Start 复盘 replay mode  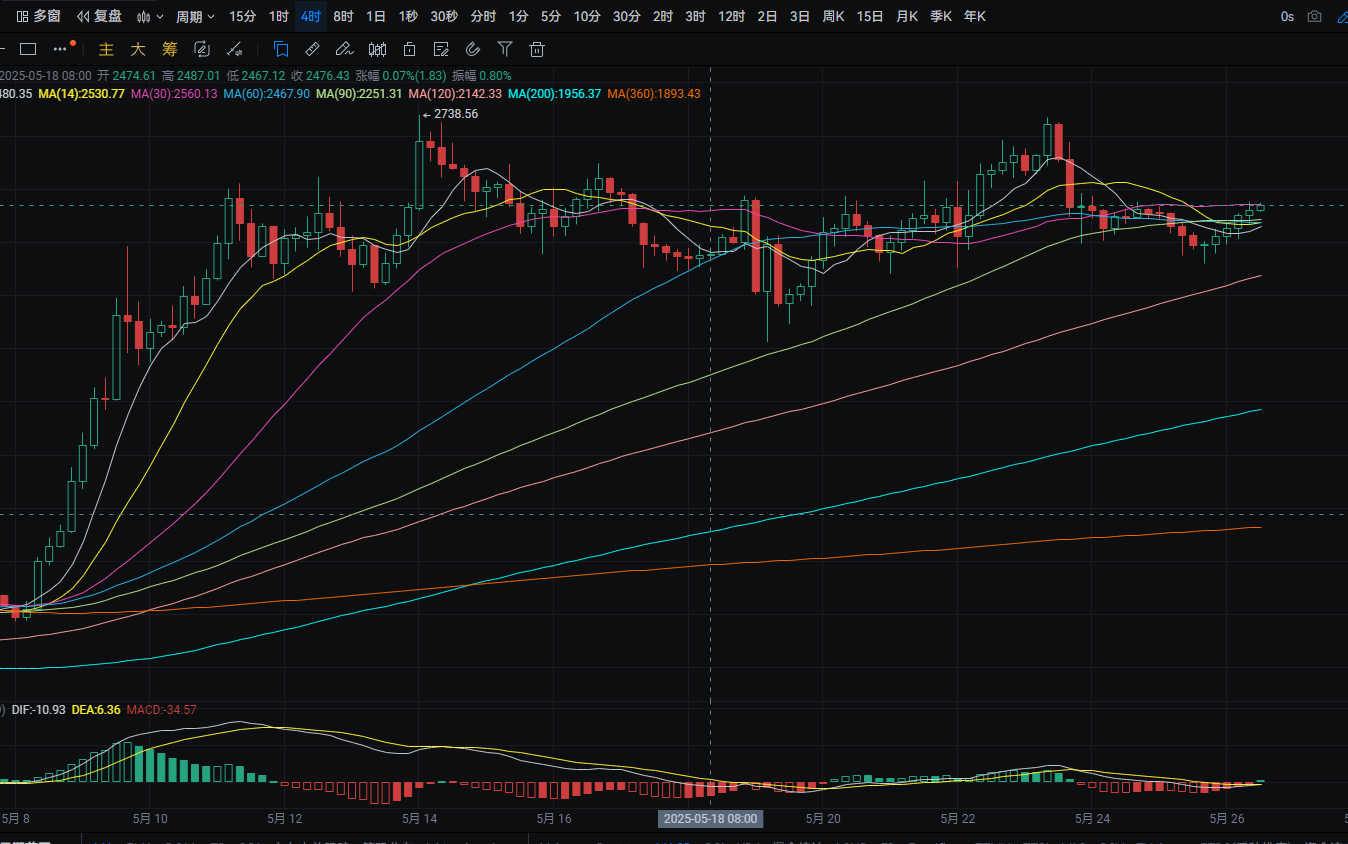(x=99, y=16)
